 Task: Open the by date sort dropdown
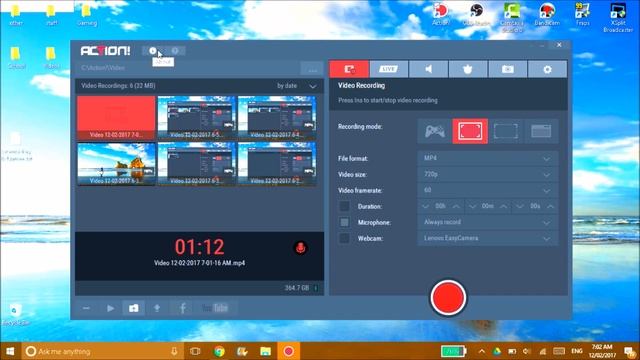click(296, 86)
